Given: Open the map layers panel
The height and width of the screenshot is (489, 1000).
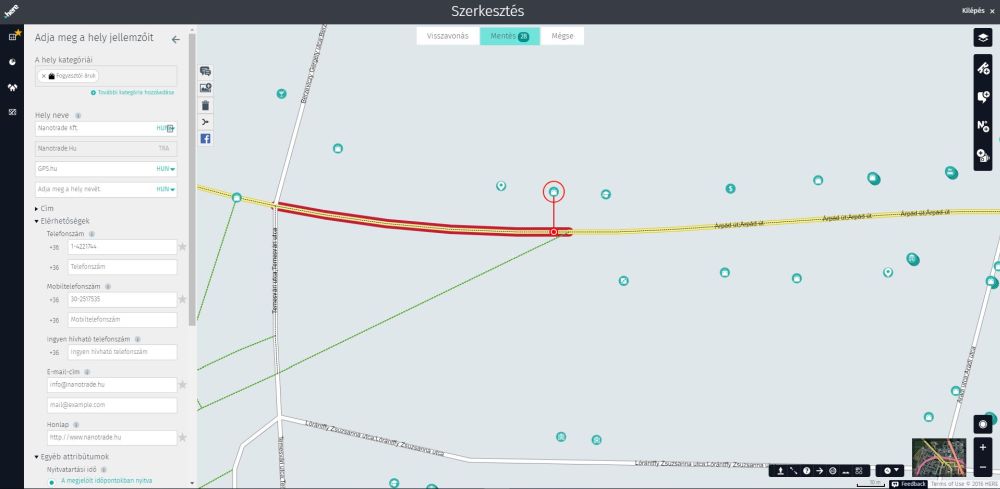Looking at the screenshot, I should pyautogui.click(x=982, y=38).
